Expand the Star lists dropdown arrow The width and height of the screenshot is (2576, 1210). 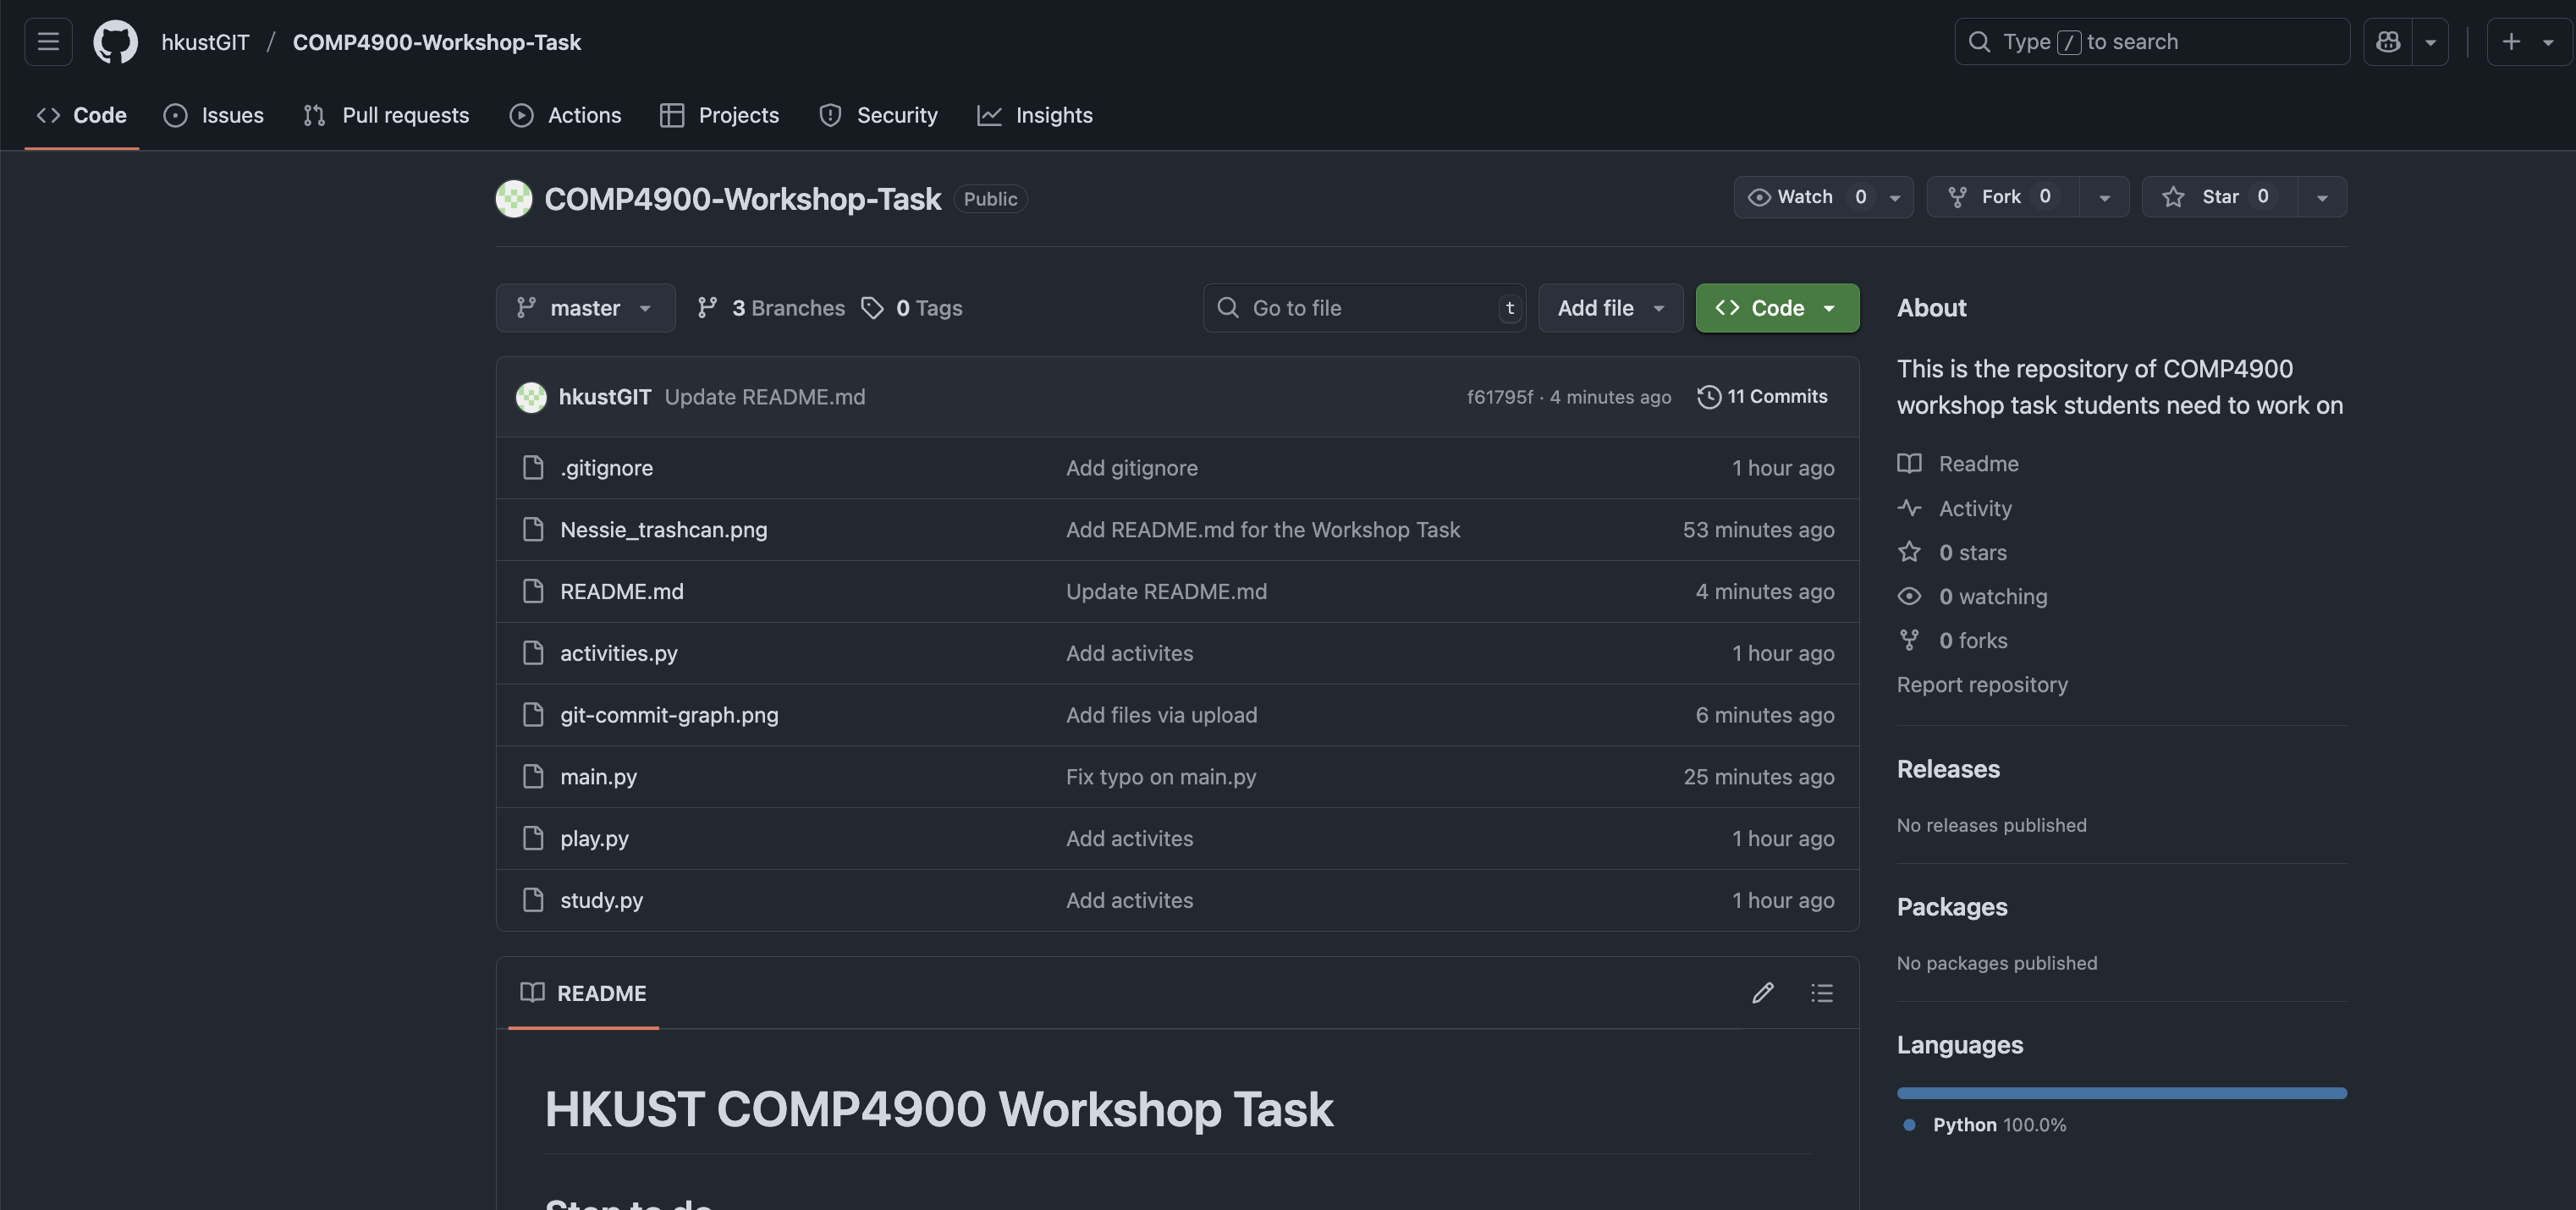[2322, 197]
